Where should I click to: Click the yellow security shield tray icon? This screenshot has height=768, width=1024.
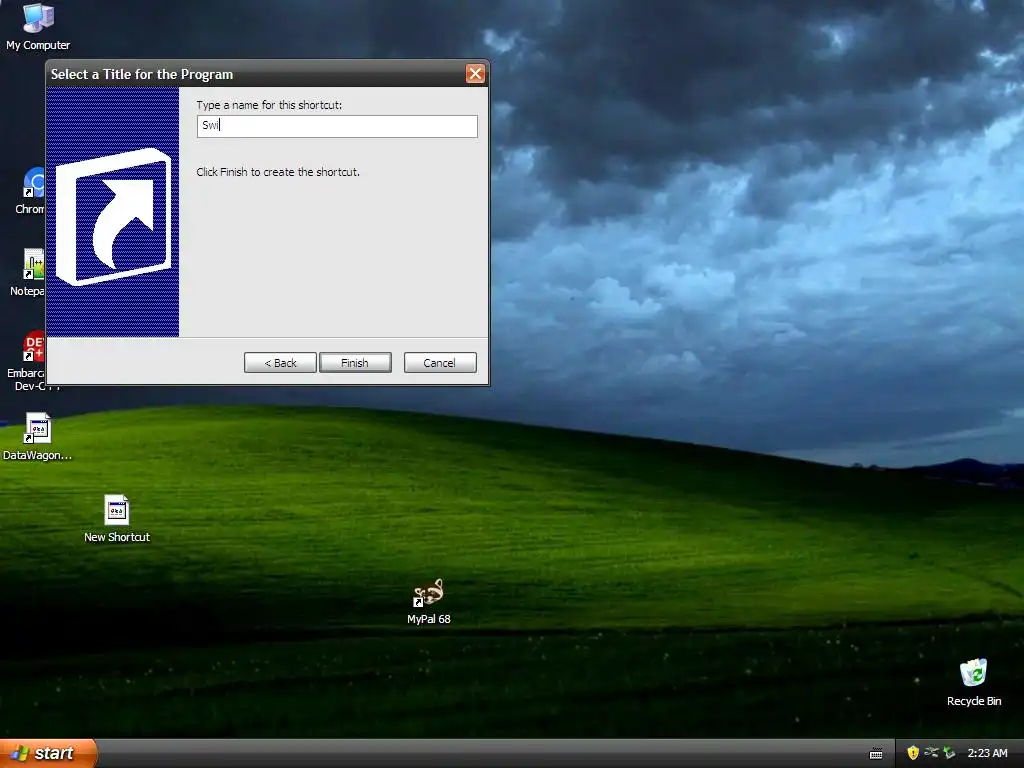912,753
